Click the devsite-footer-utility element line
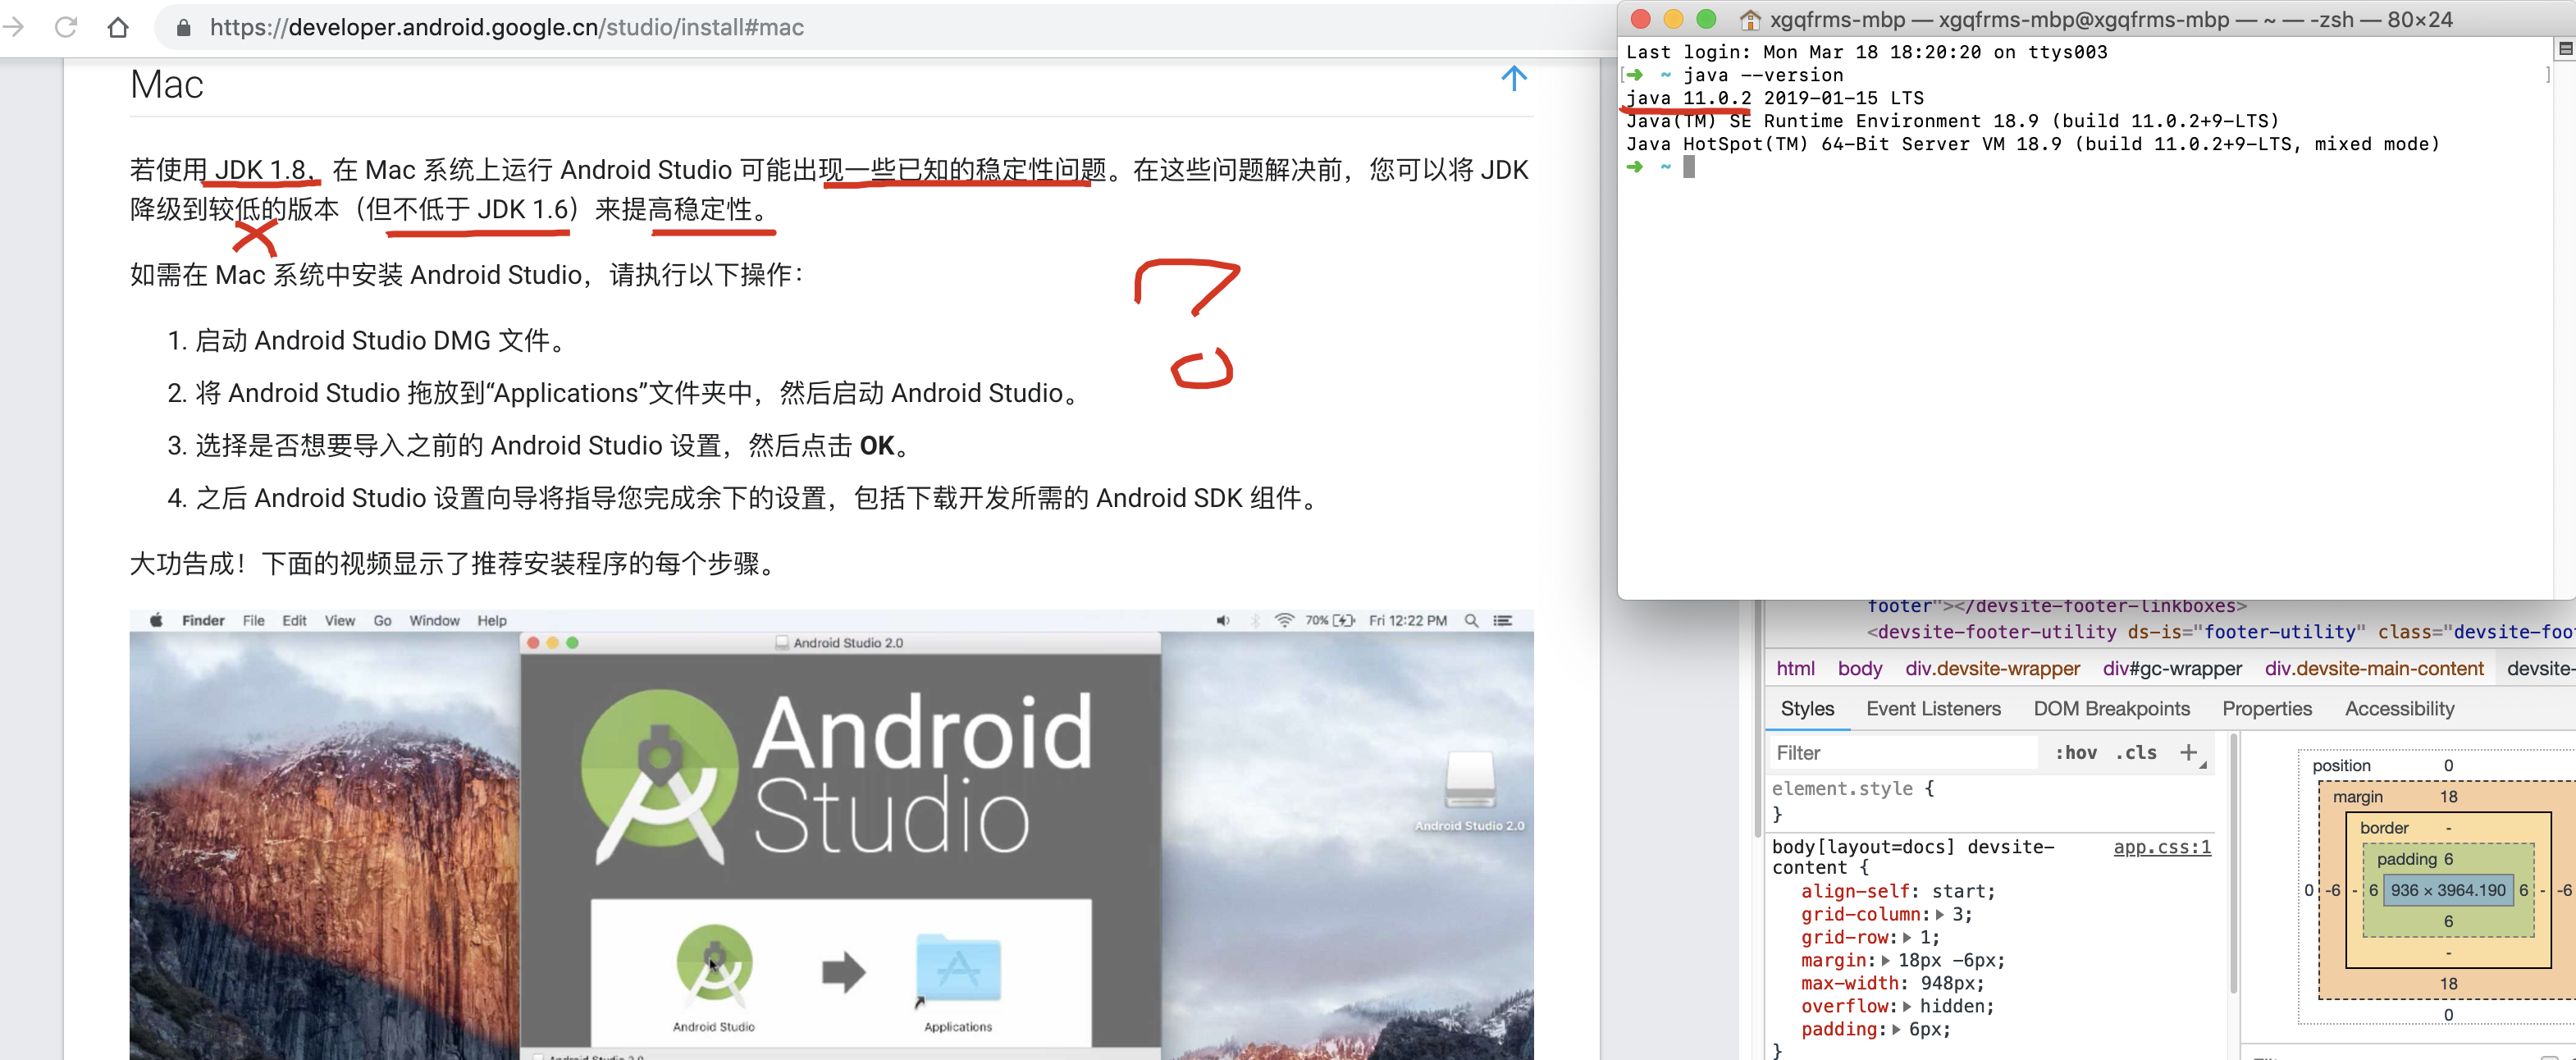This screenshot has width=2576, height=1060. 2220,632
